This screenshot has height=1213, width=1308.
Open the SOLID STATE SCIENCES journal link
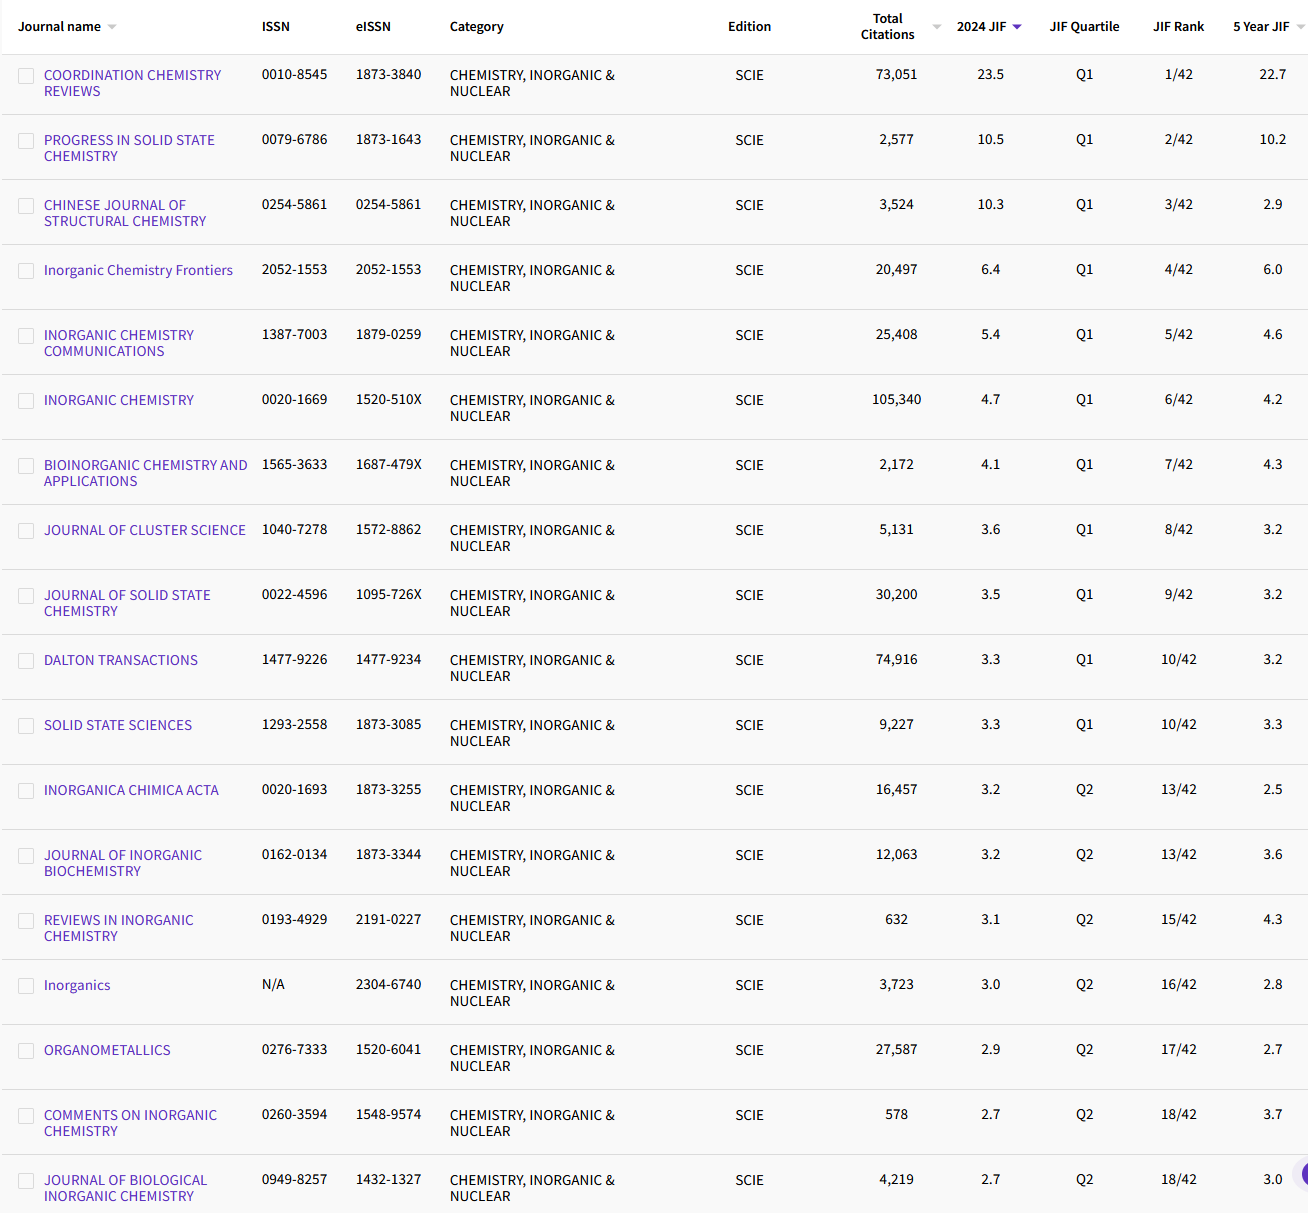pos(117,725)
